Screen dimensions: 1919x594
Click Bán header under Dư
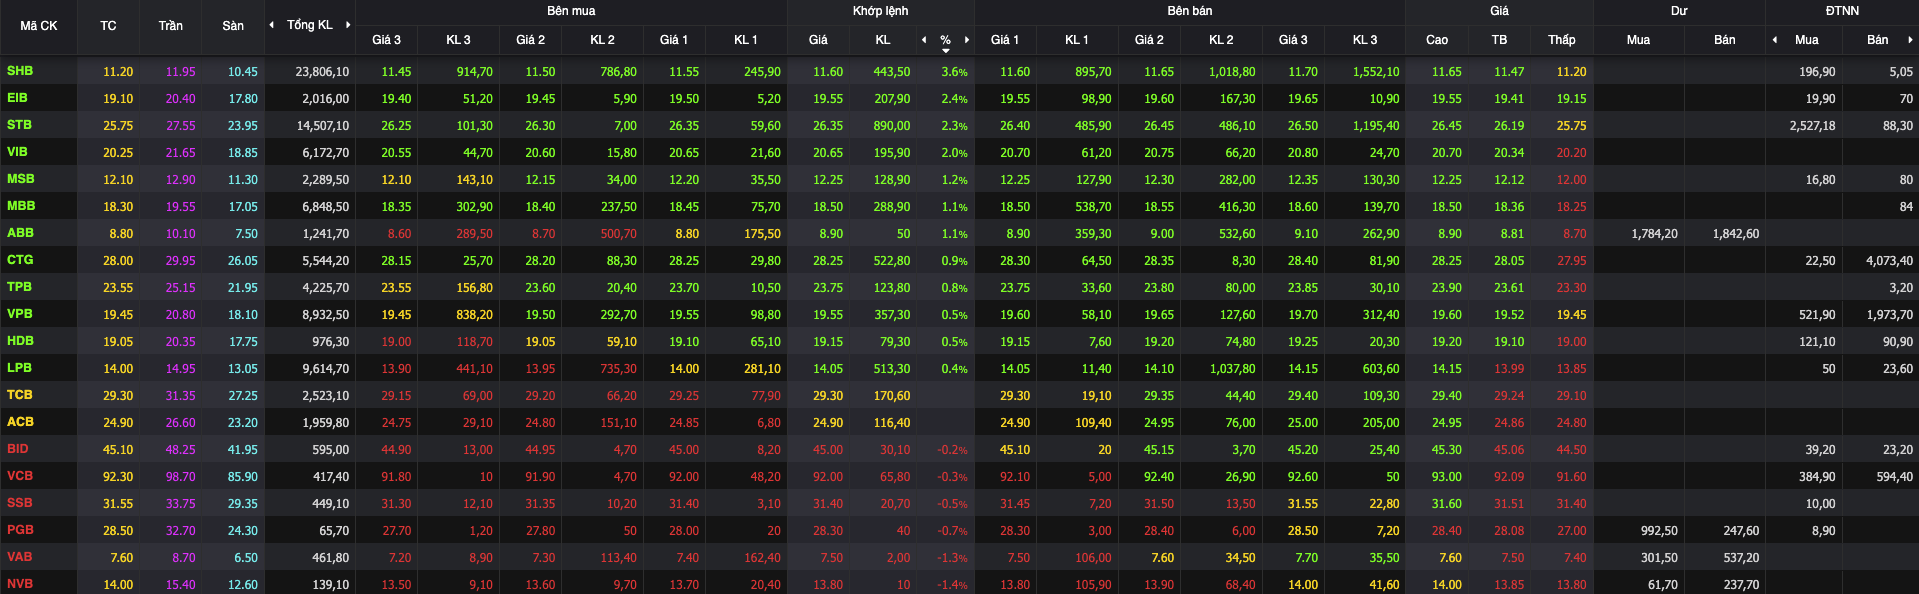pyautogui.click(x=1725, y=40)
